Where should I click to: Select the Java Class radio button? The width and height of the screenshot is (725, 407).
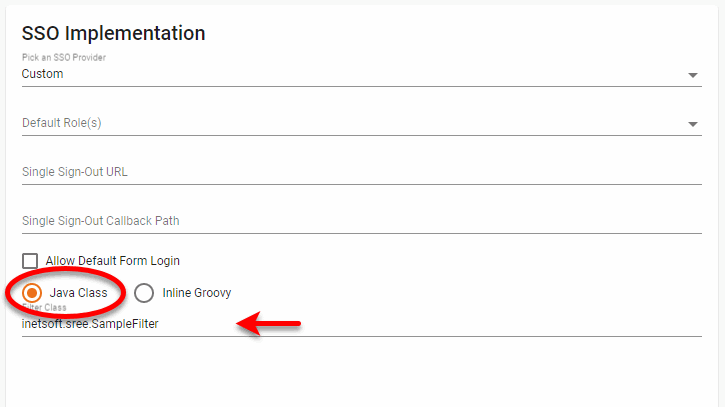pos(32,293)
